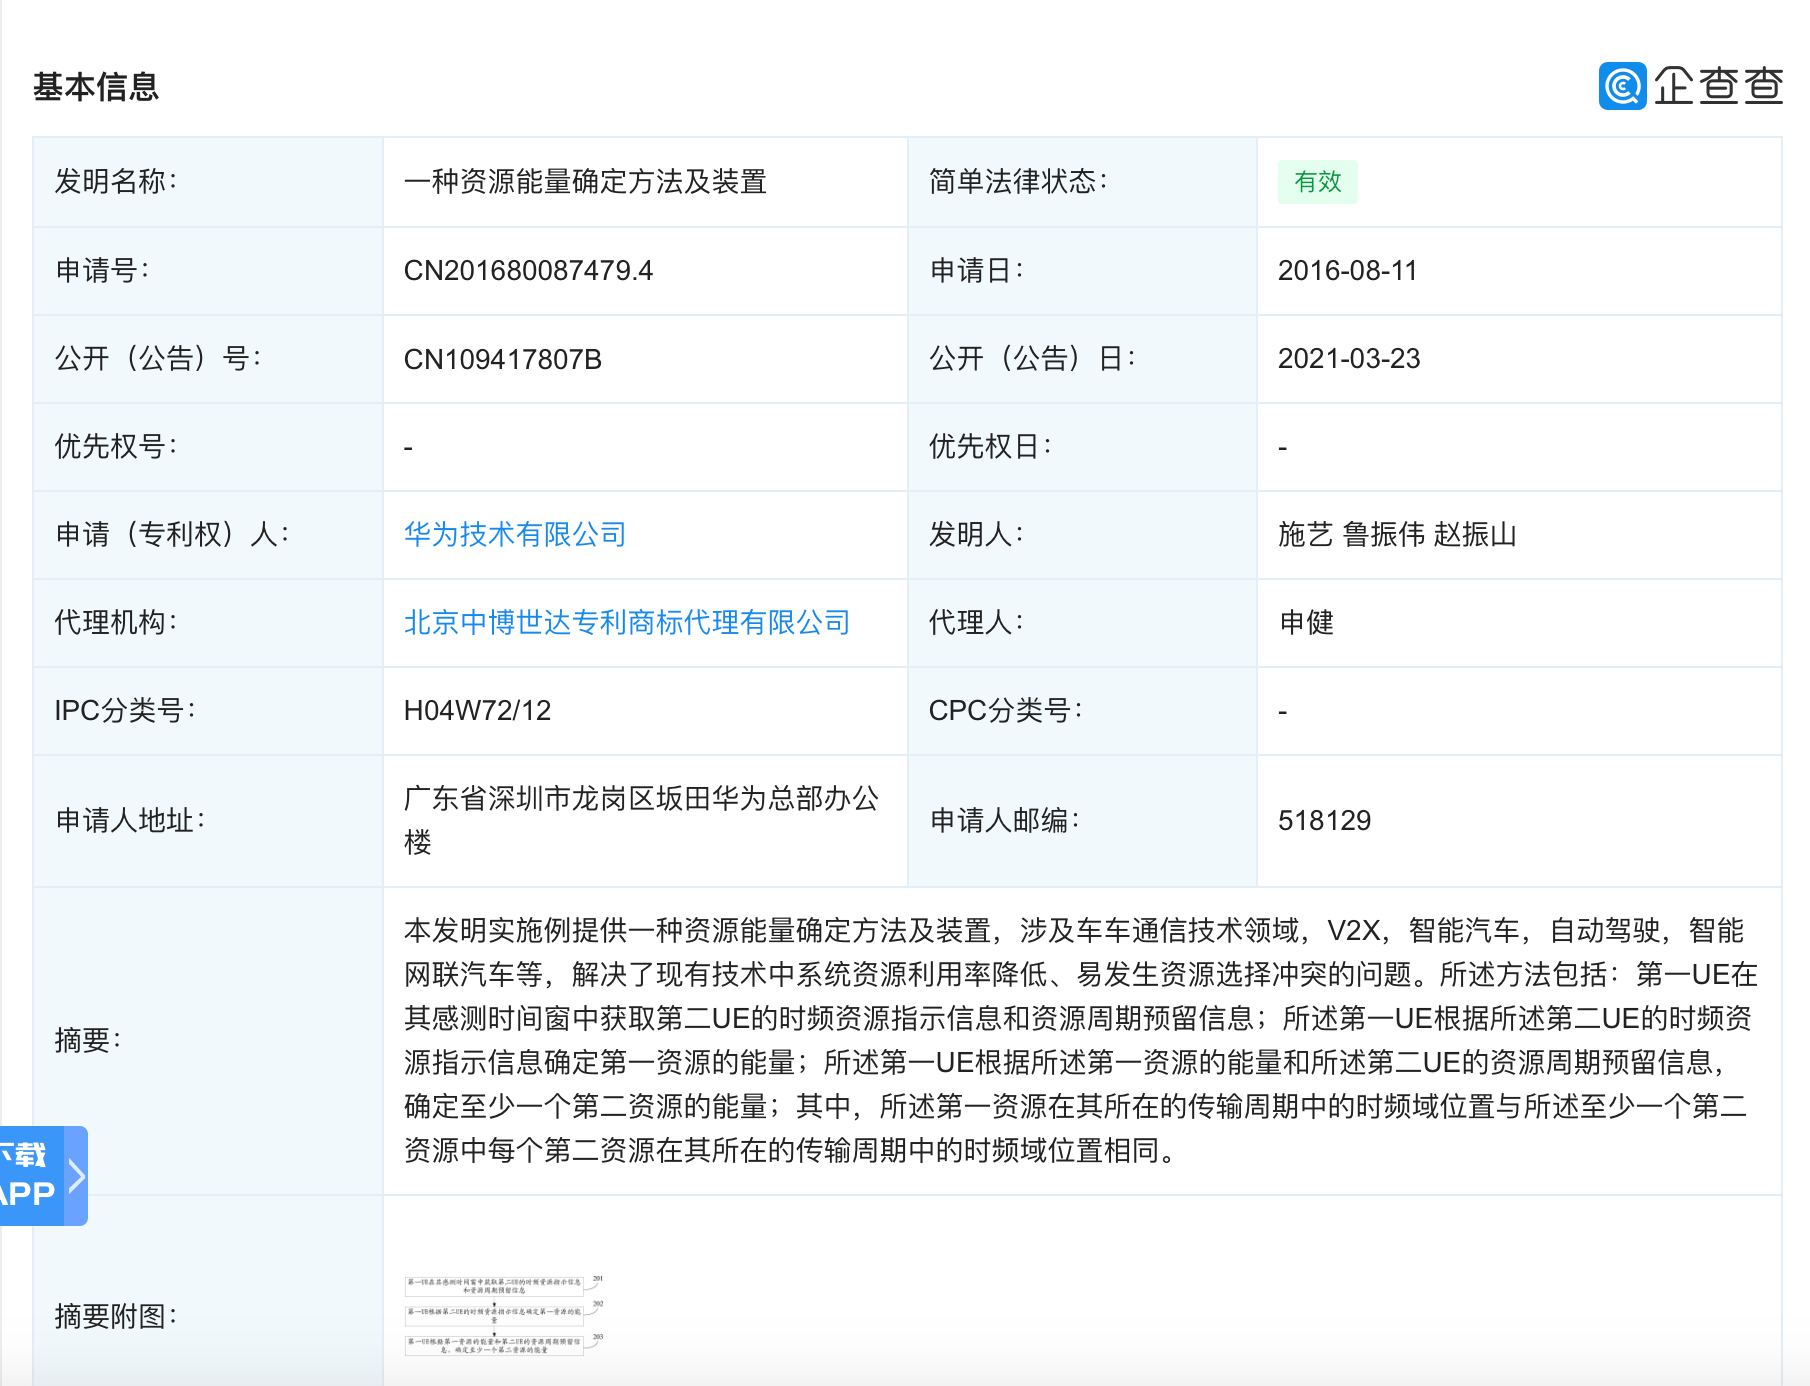Click the 申请日 label cell
1810x1386 pixels.
1082,270
